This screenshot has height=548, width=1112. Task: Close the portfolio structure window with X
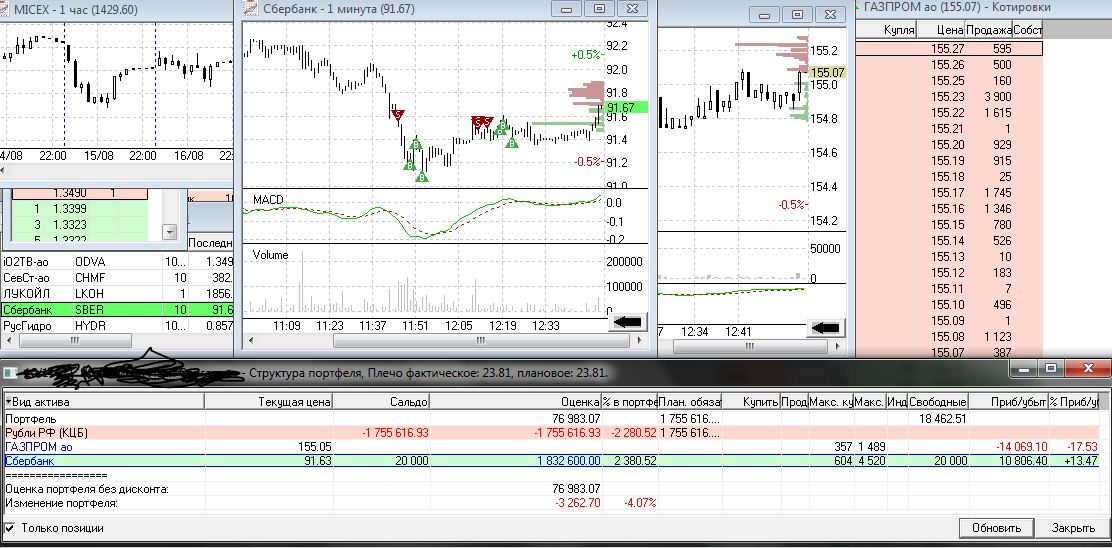point(1086,369)
